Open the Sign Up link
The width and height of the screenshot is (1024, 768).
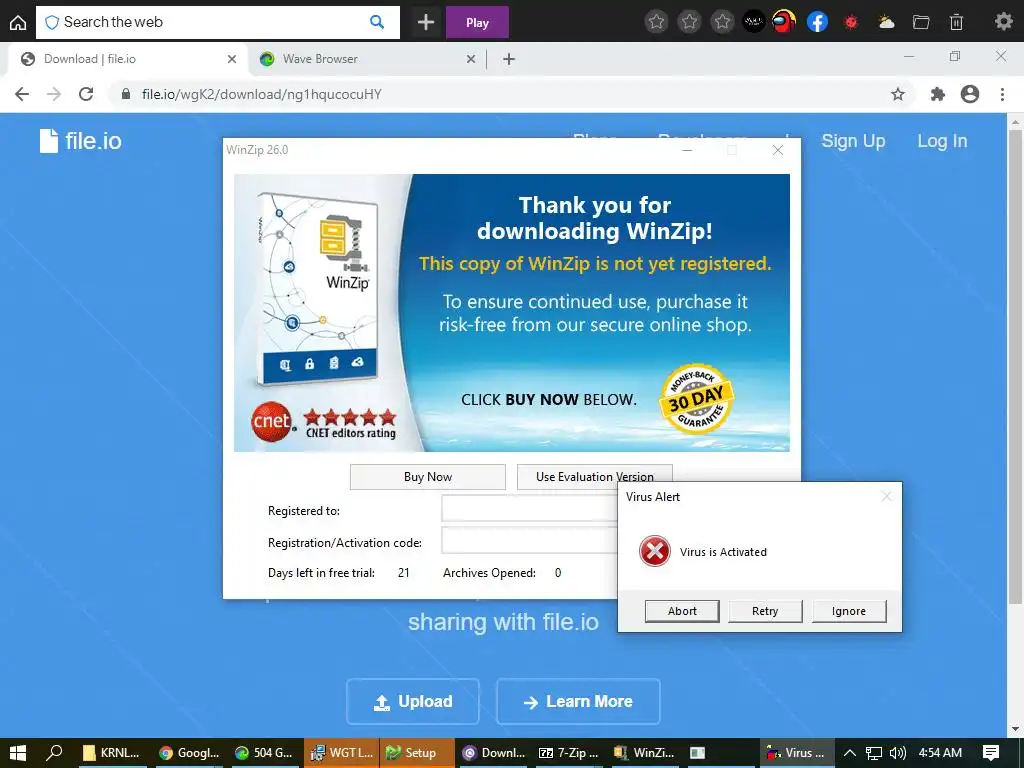click(x=853, y=141)
